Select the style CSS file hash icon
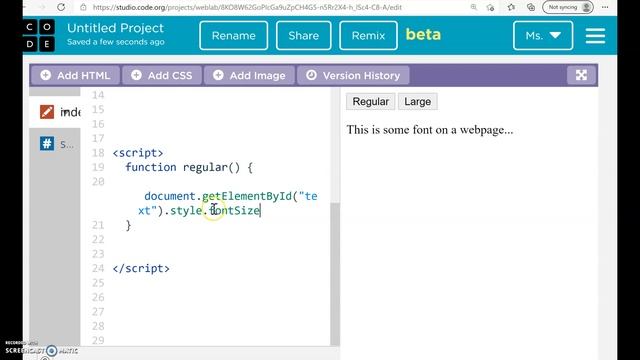The image size is (640, 360). click(x=47, y=144)
